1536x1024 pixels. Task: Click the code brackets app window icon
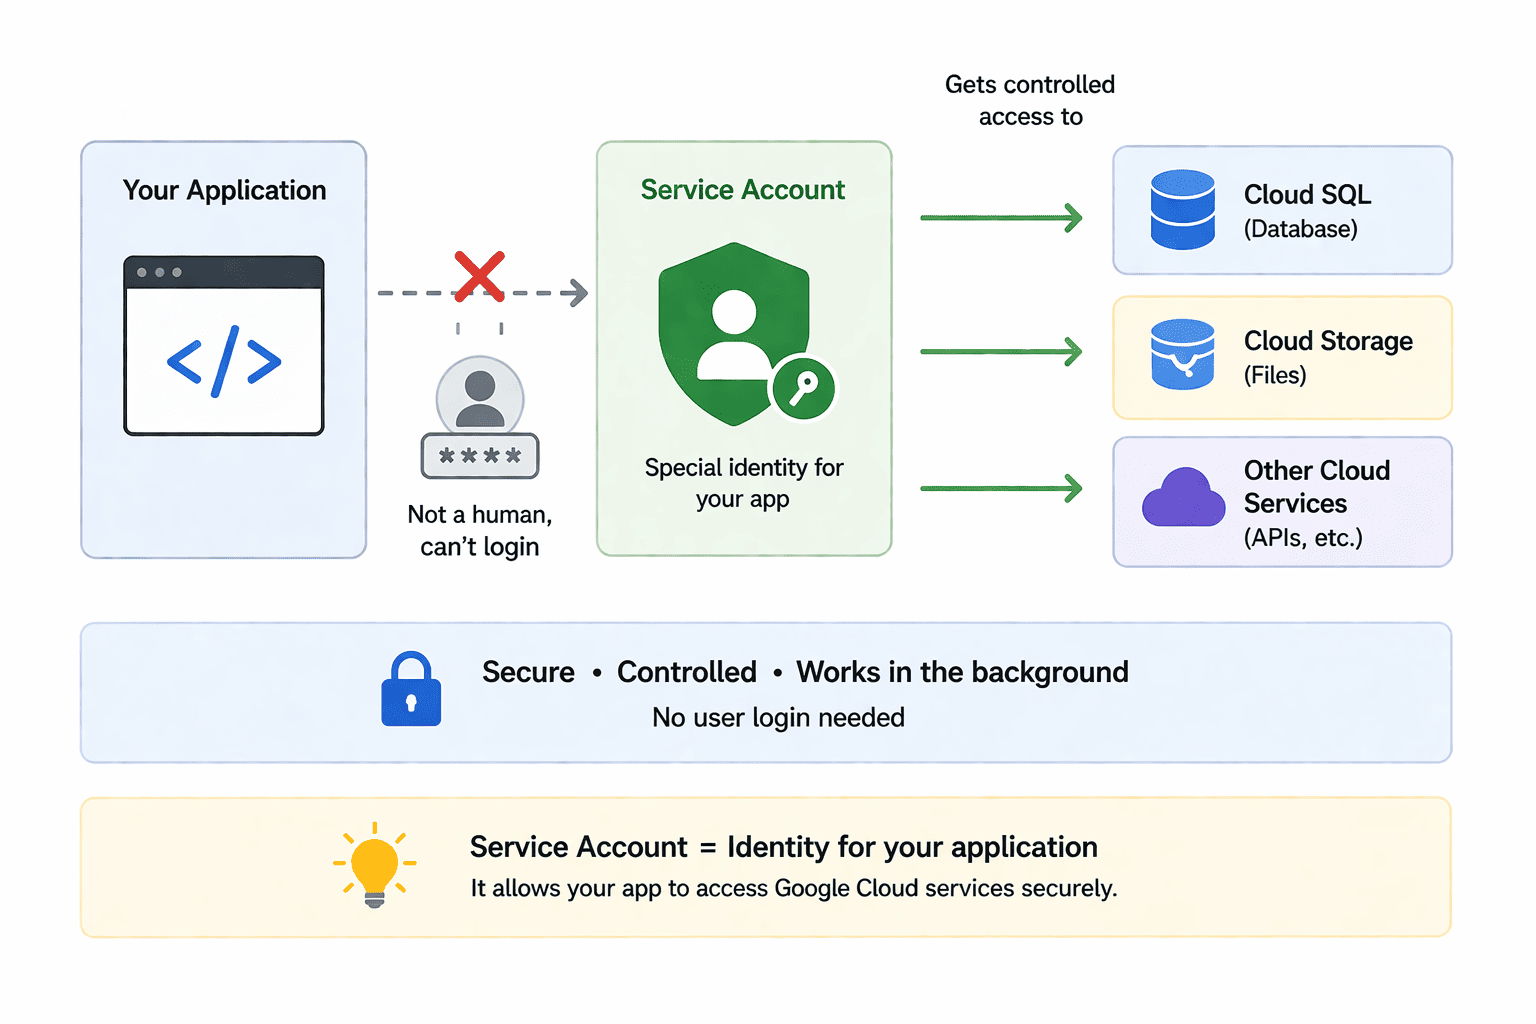click(224, 346)
